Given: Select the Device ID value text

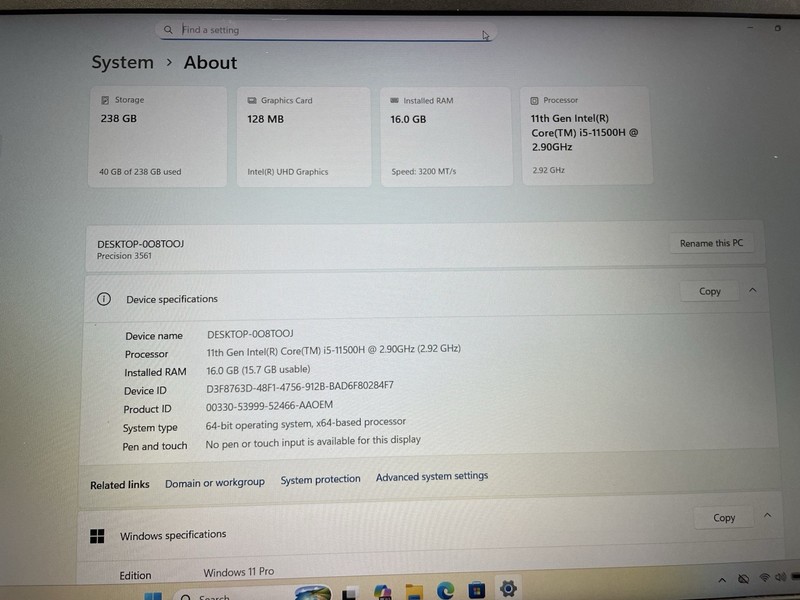Looking at the screenshot, I should (x=300, y=387).
